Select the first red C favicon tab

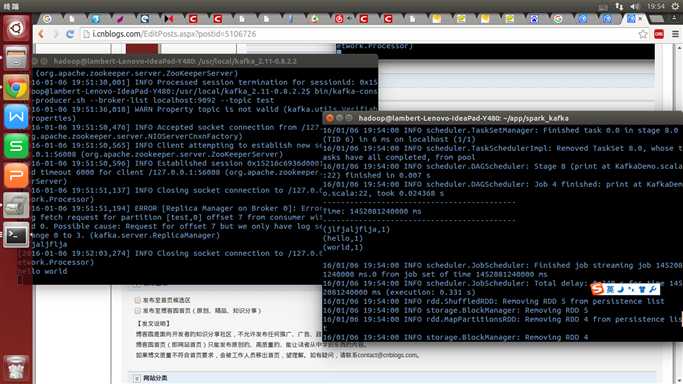pyautogui.click(x=193, y=19)
